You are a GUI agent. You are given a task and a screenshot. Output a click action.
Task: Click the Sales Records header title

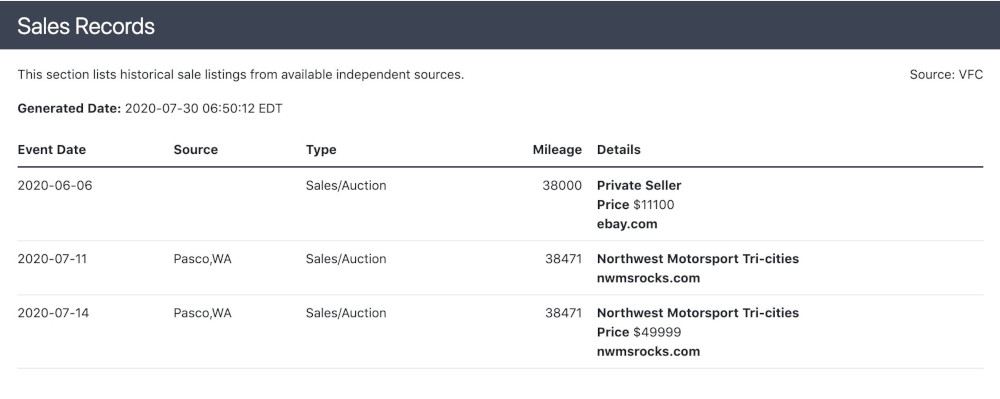pos(85,26)
